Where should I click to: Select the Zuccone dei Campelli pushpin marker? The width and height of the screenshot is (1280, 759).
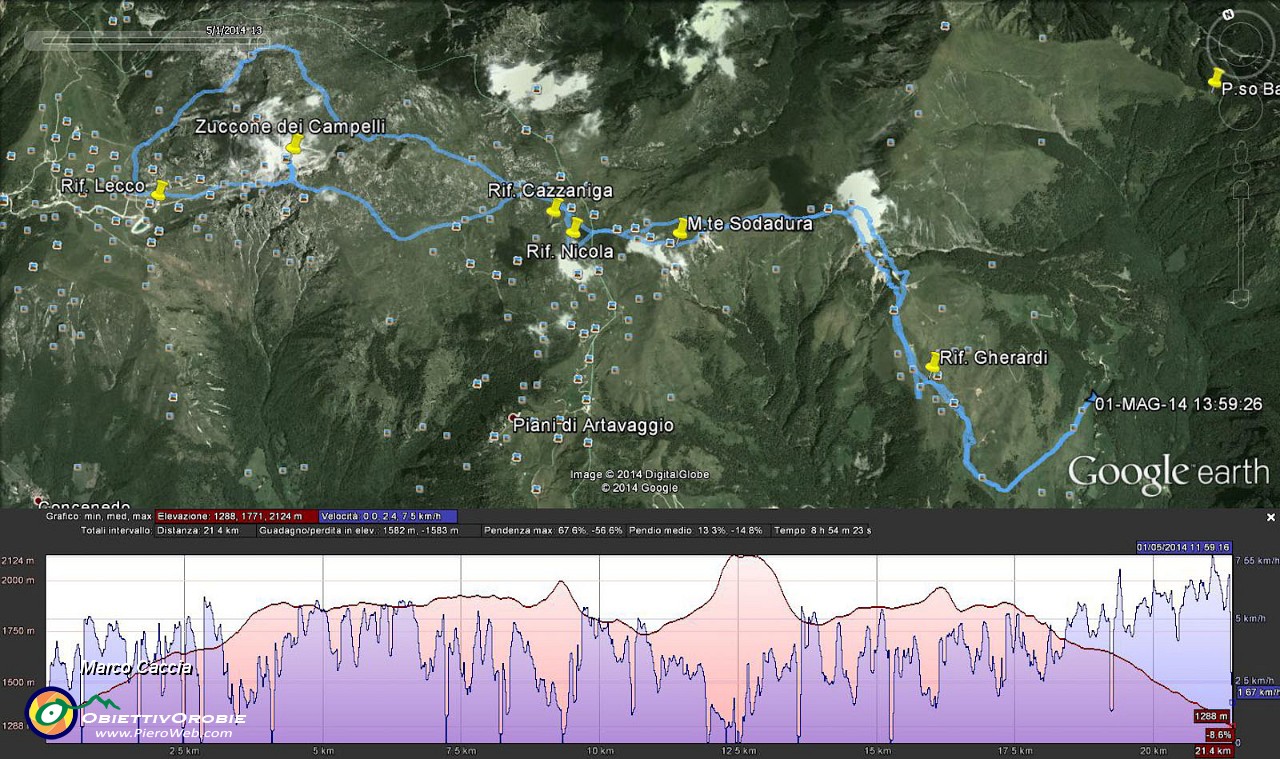pos(294,146)
